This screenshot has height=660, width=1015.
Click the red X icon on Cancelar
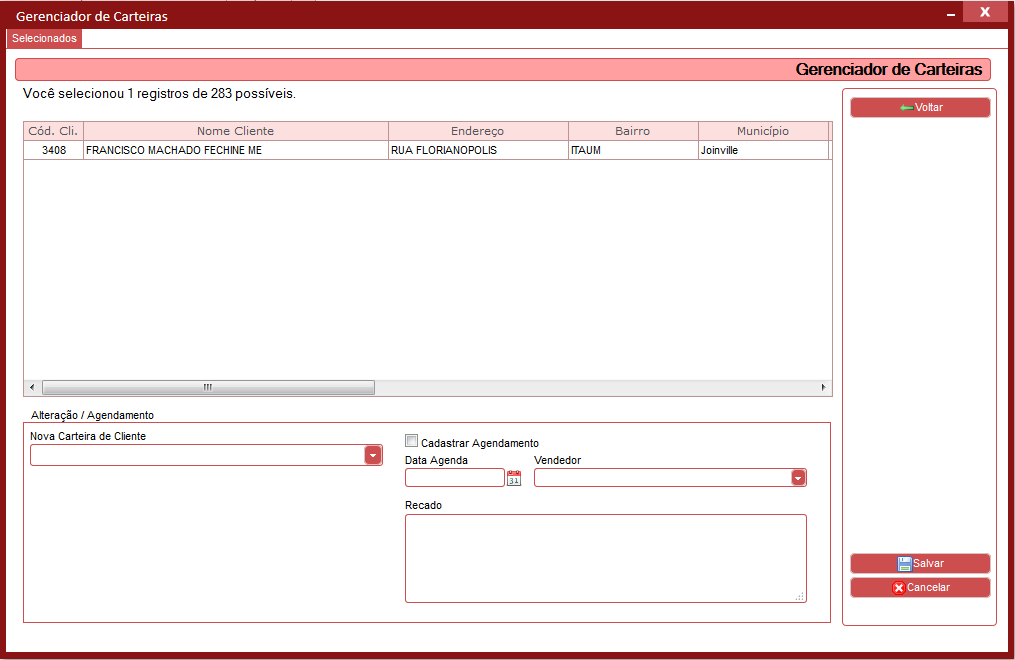(x=898, y=588)
